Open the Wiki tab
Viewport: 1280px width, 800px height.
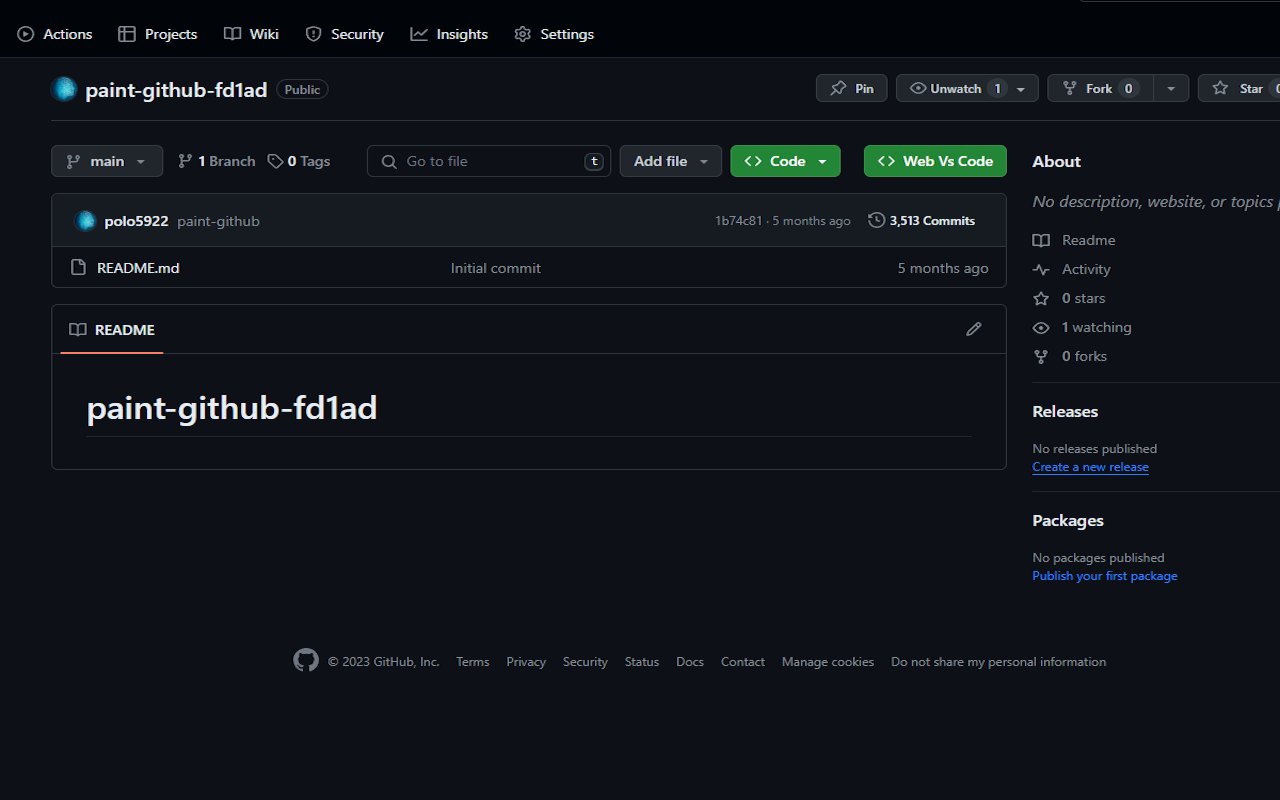(x=252, y=34)
